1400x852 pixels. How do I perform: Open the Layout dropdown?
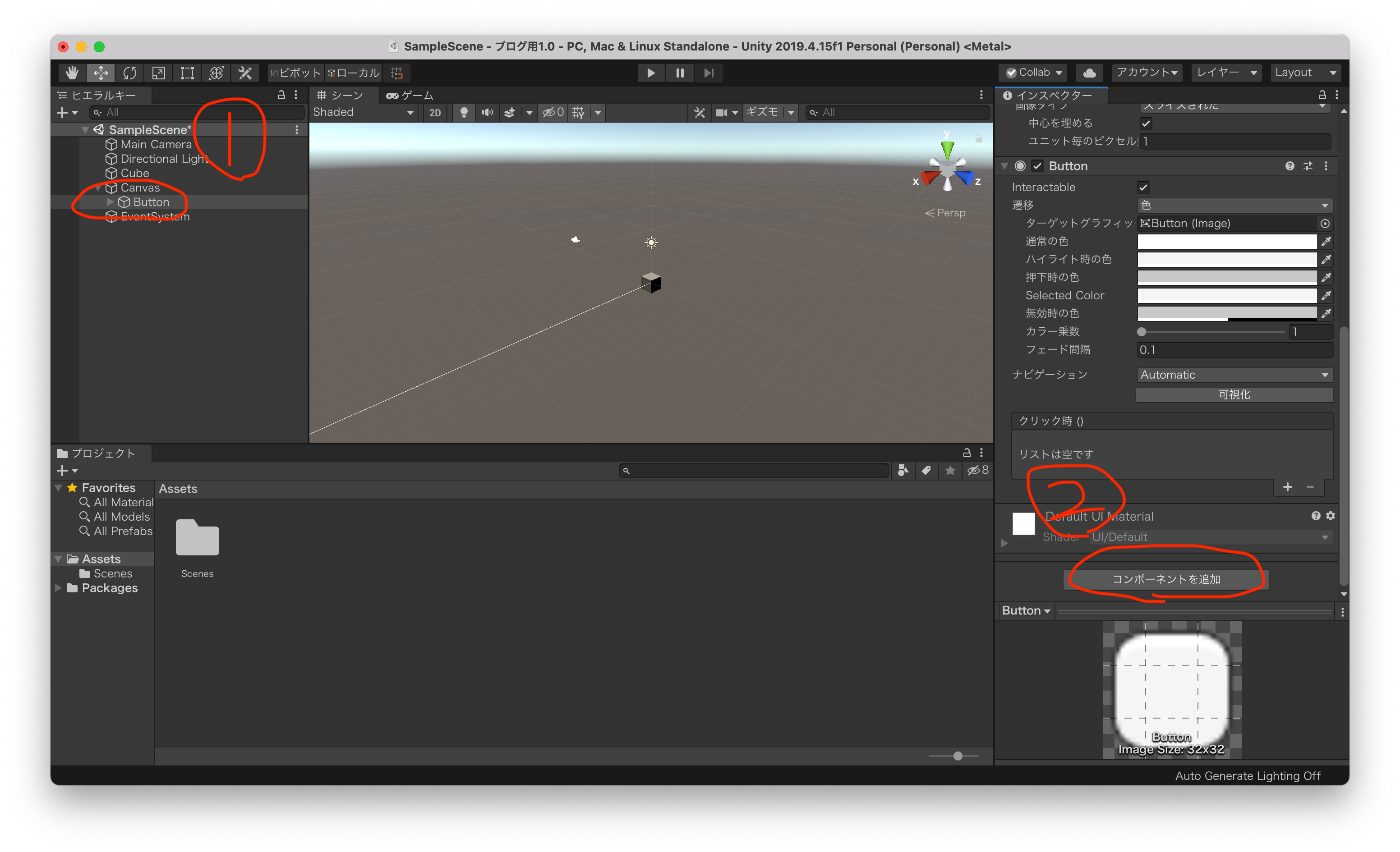(x=1306, y=73)
